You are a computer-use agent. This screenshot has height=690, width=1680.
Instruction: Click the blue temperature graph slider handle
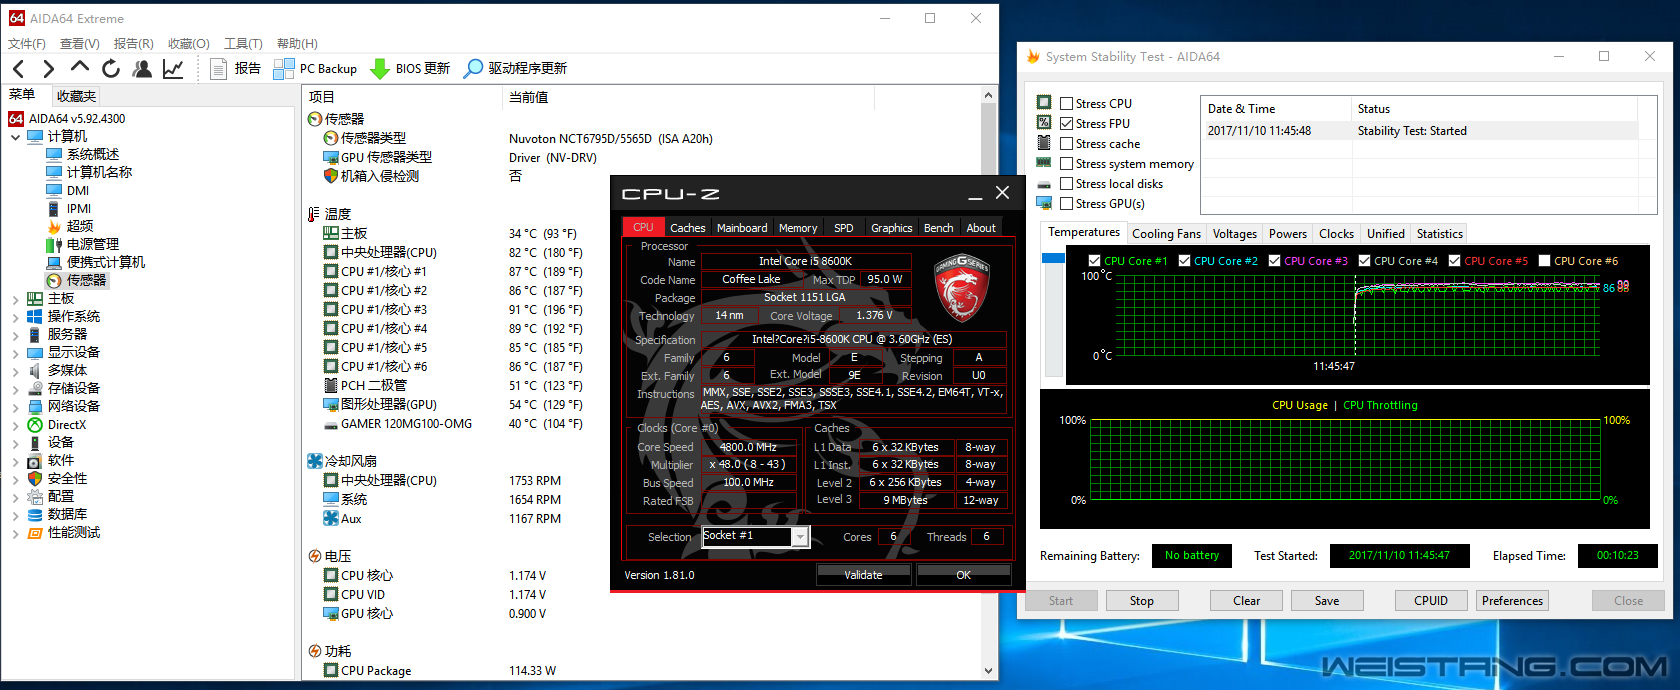click(1053, 259)
